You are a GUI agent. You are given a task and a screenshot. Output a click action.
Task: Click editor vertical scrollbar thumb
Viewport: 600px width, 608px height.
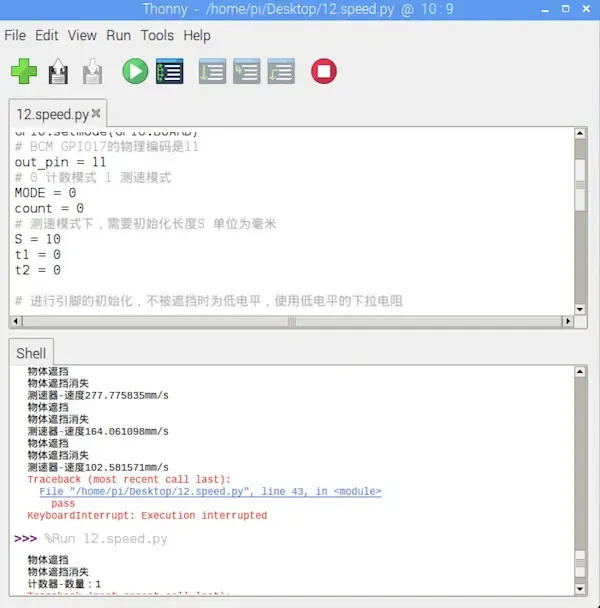pos(580,185)
